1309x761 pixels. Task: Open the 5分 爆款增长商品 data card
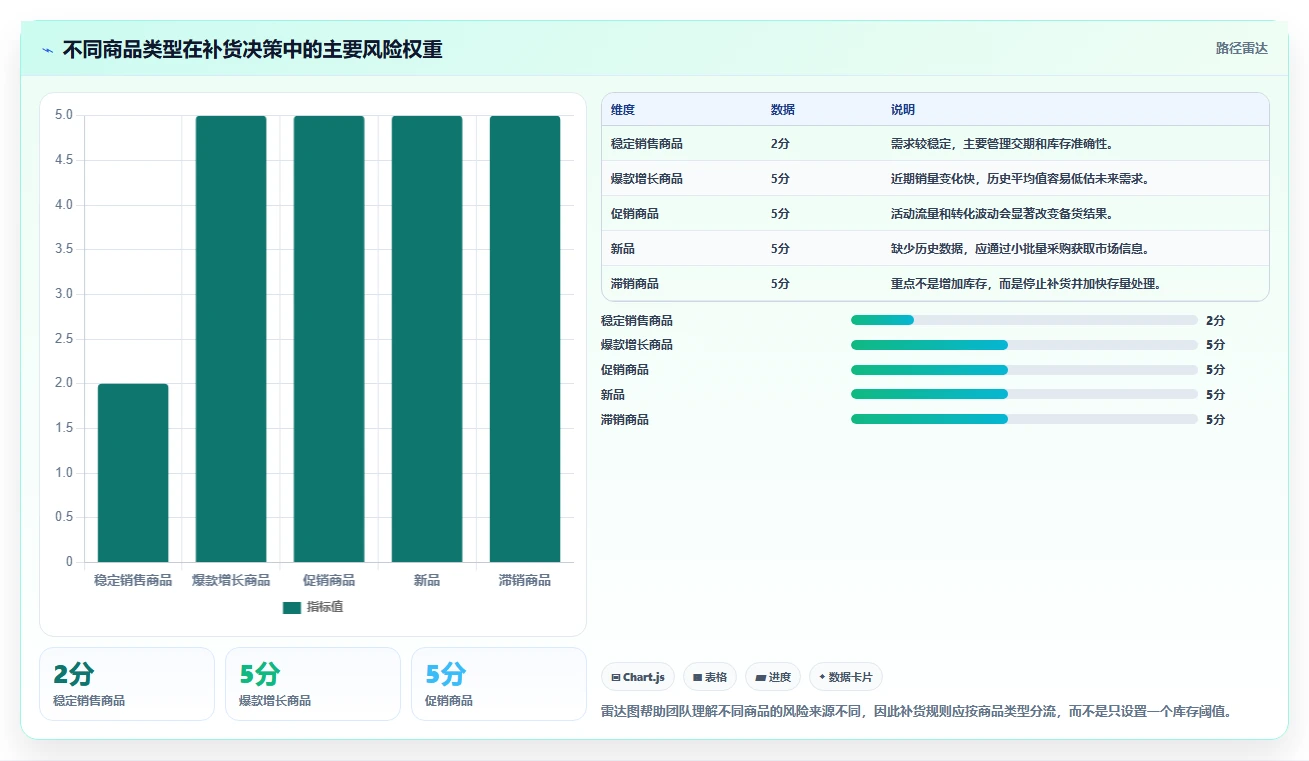(x=313, y=684)
